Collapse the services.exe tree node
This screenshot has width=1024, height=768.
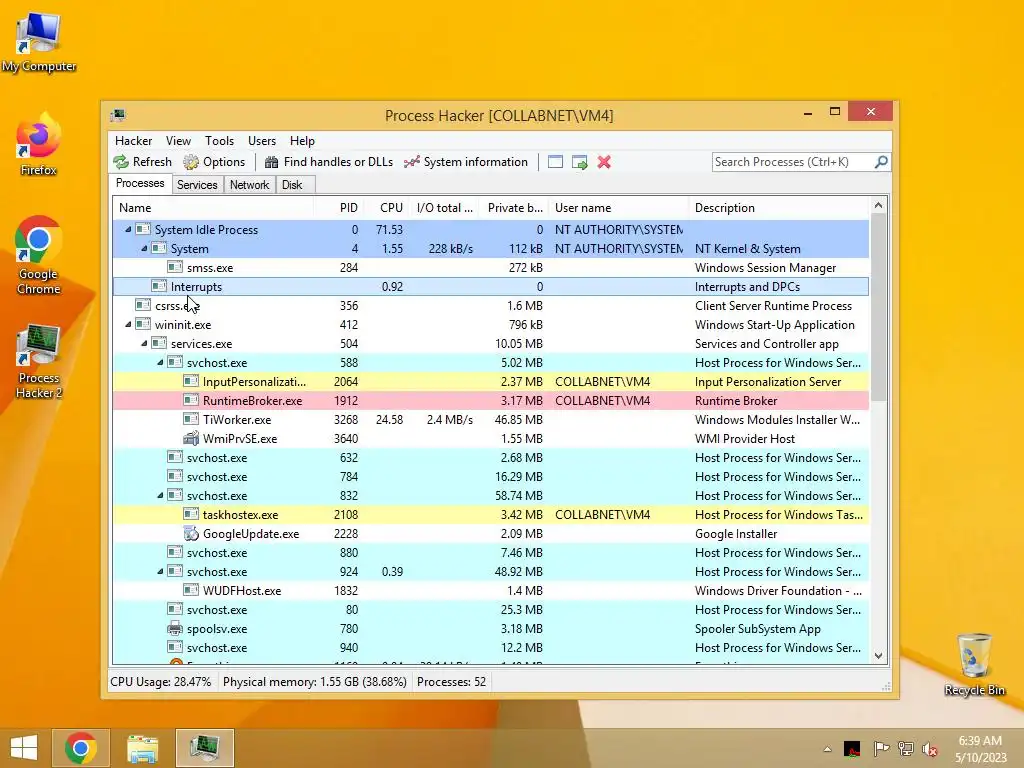click(144, 343)
